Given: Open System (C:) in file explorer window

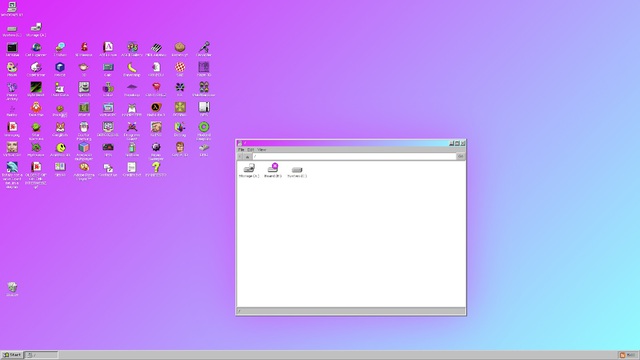Looking at the screenshot, I should [297, 171].
